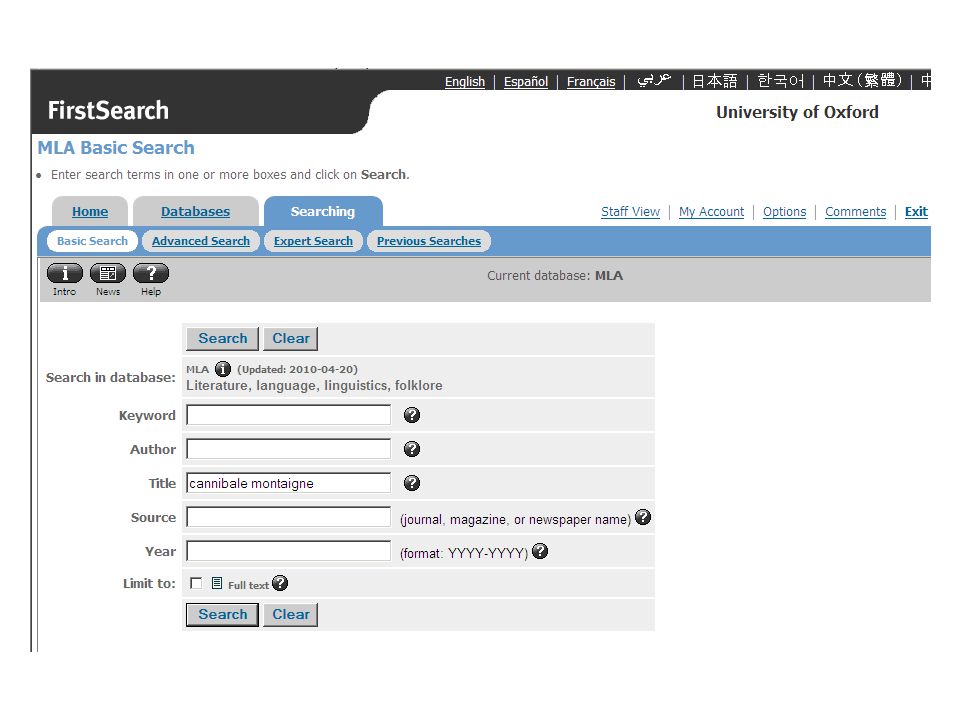Viewport: 960px width, 720px height.
Task: Click the top Search button
Action: pos(222,339)
